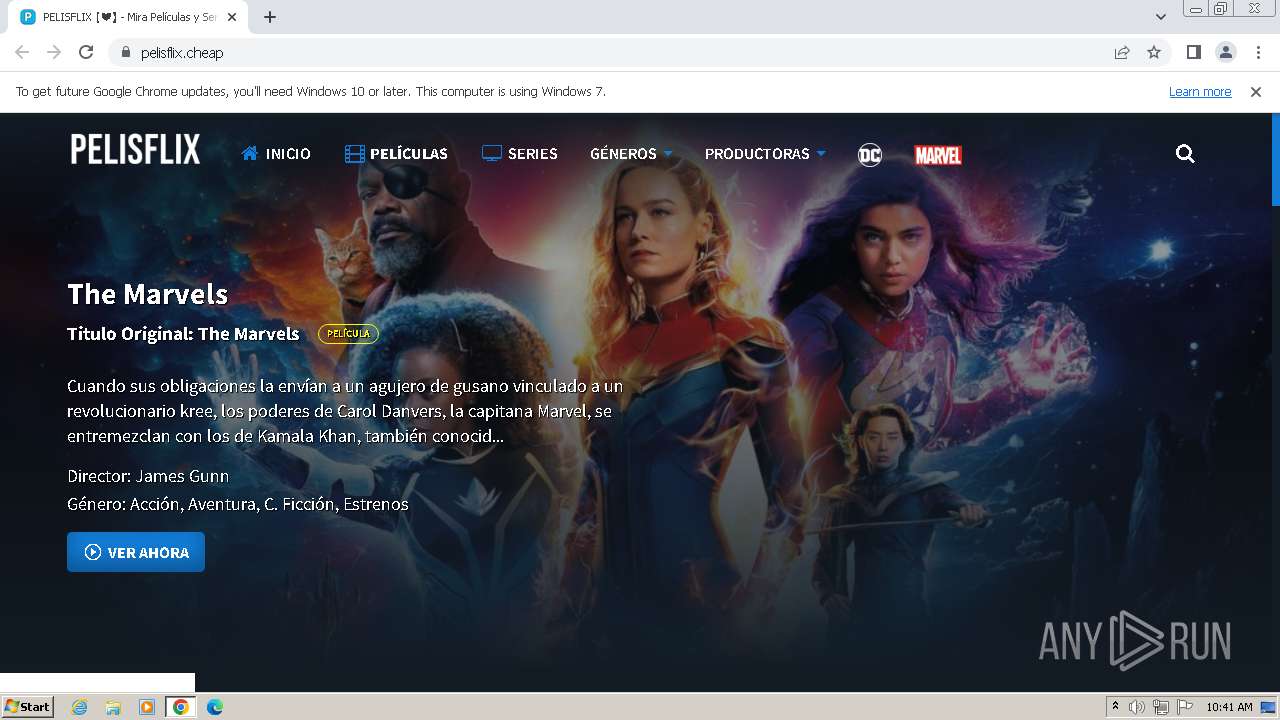Open the Acción genre link
This screenshot has width=1280, height=720.
pos(155,504)
